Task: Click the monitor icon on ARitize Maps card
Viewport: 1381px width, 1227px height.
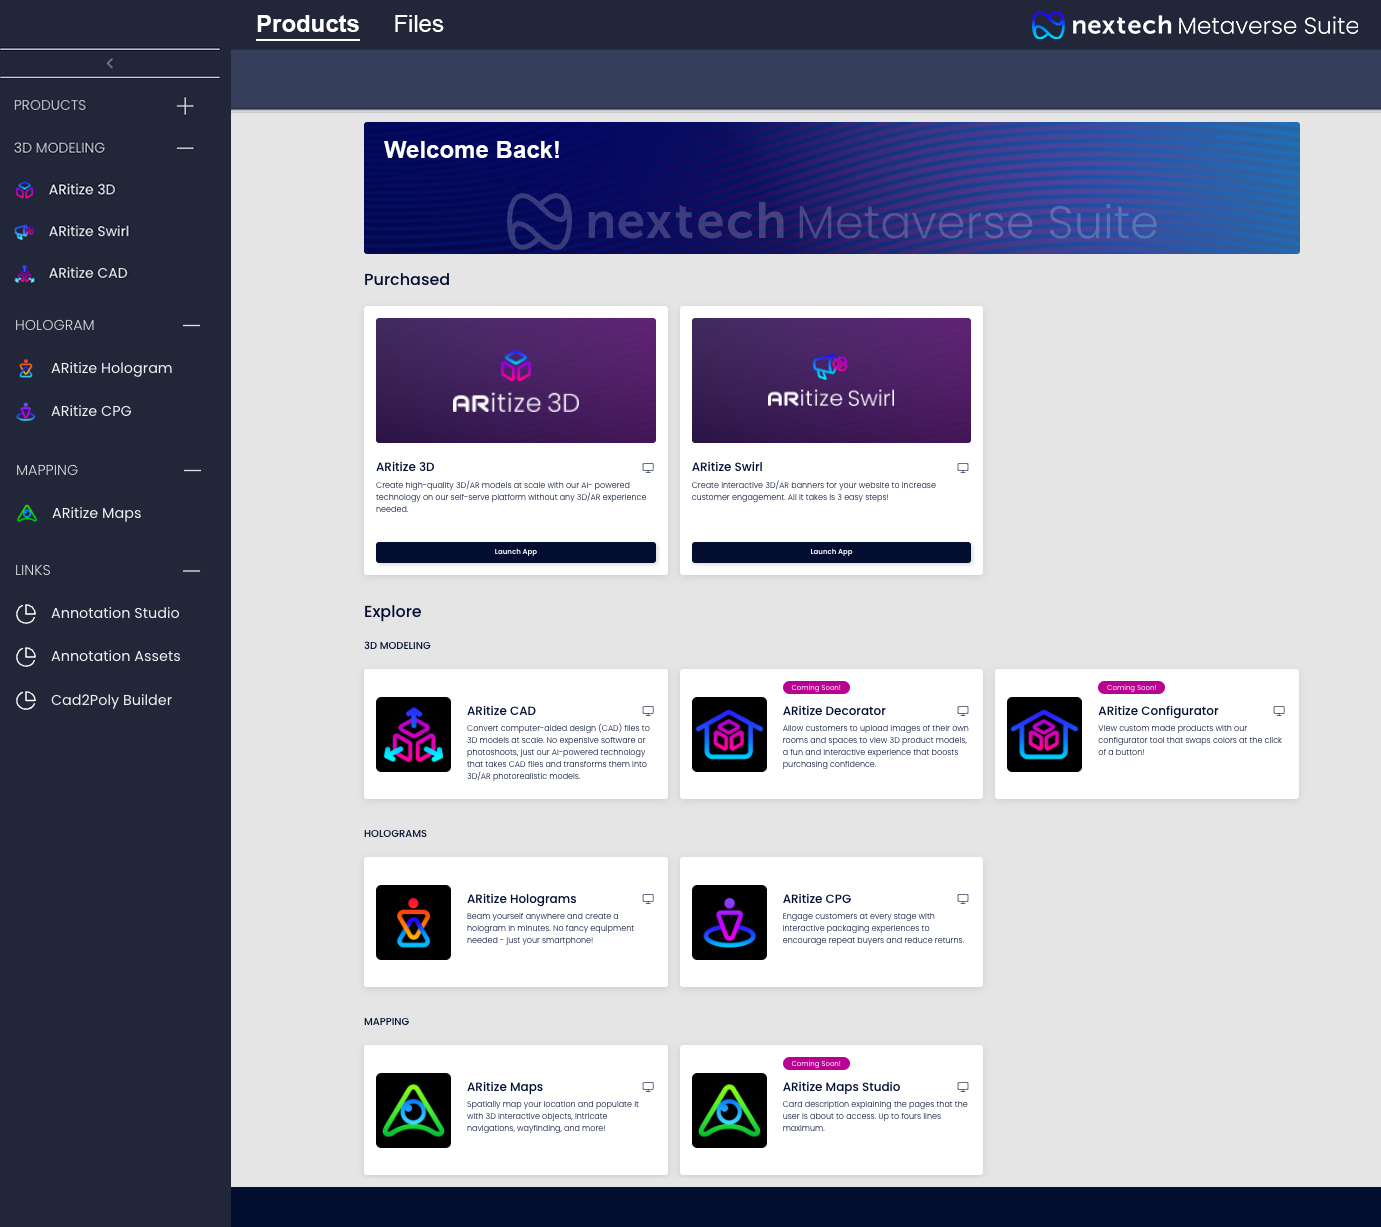Action: click(648, 1087)
